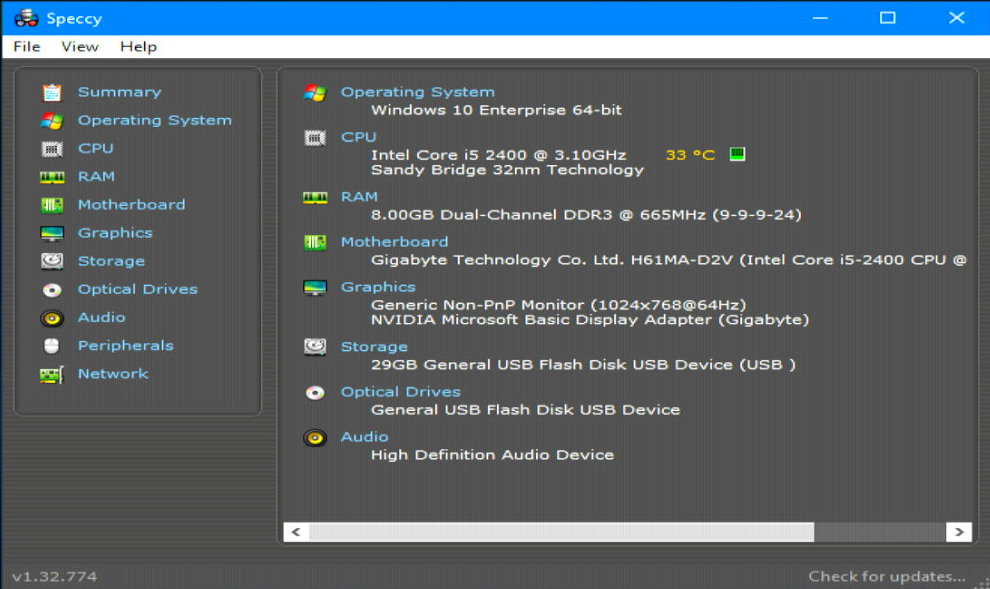Viewport: 990px width, 589px height.
Task: Click the green CPU temperature indicator
Action: point(737,154)
